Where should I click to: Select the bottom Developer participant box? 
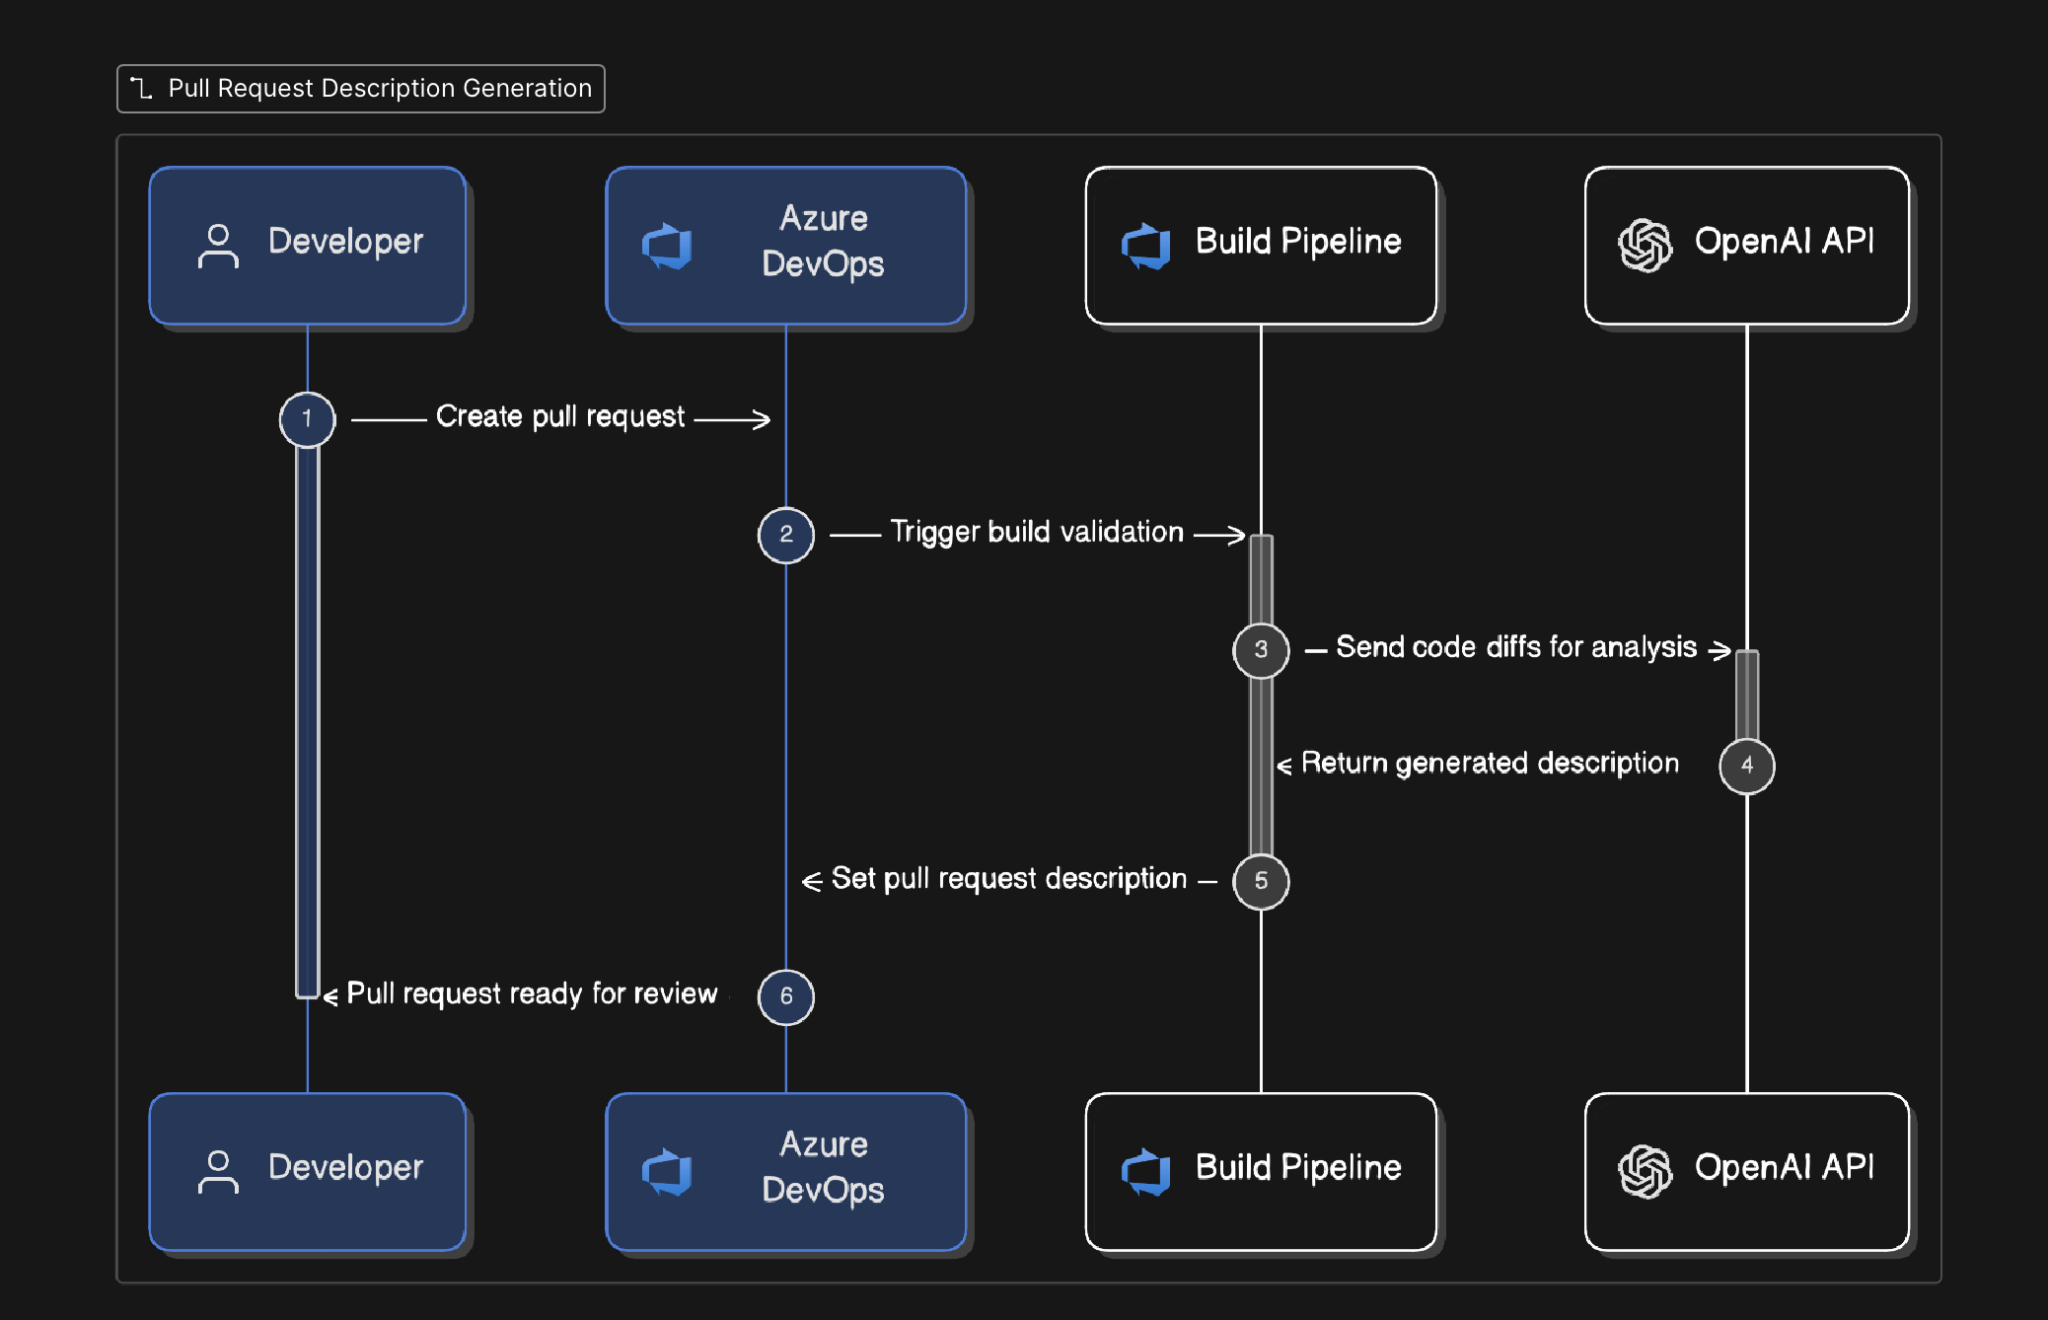308,1171
